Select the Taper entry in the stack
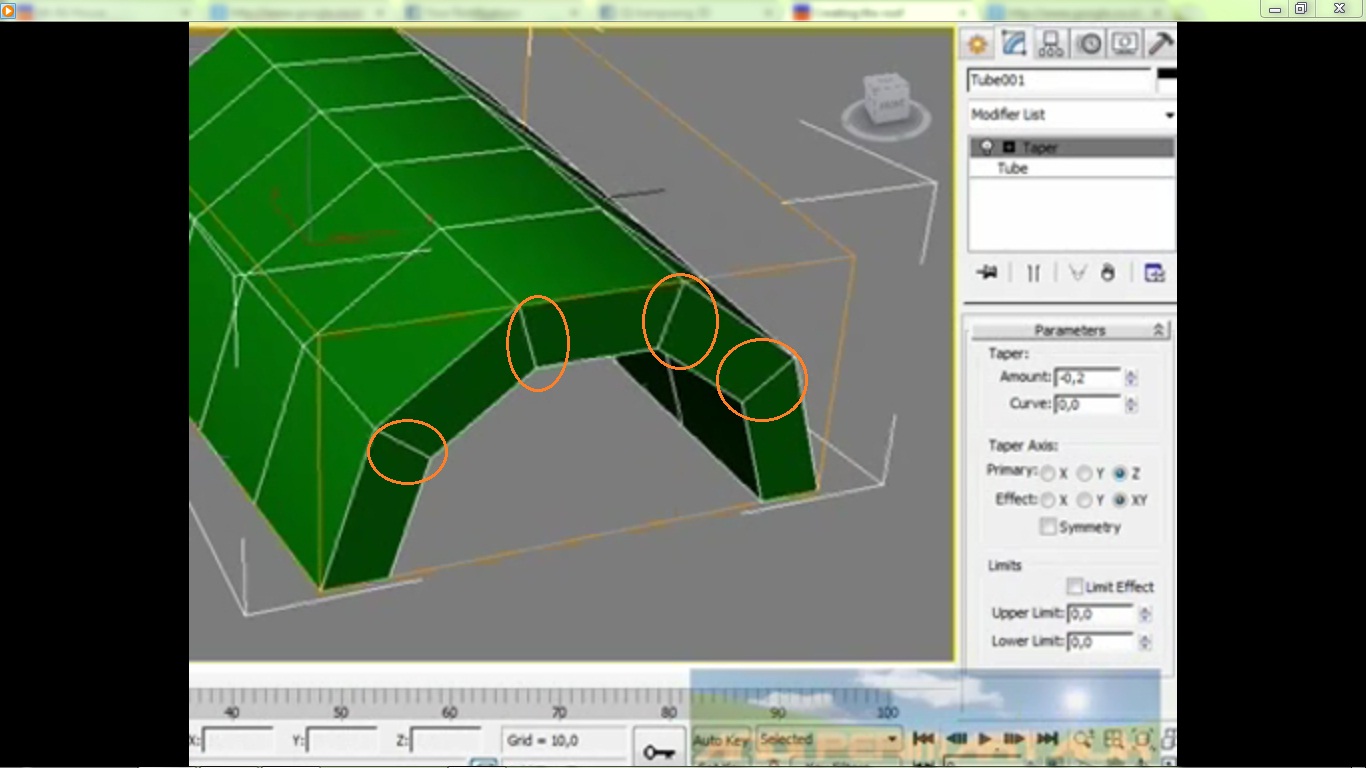 [1071, 147]
